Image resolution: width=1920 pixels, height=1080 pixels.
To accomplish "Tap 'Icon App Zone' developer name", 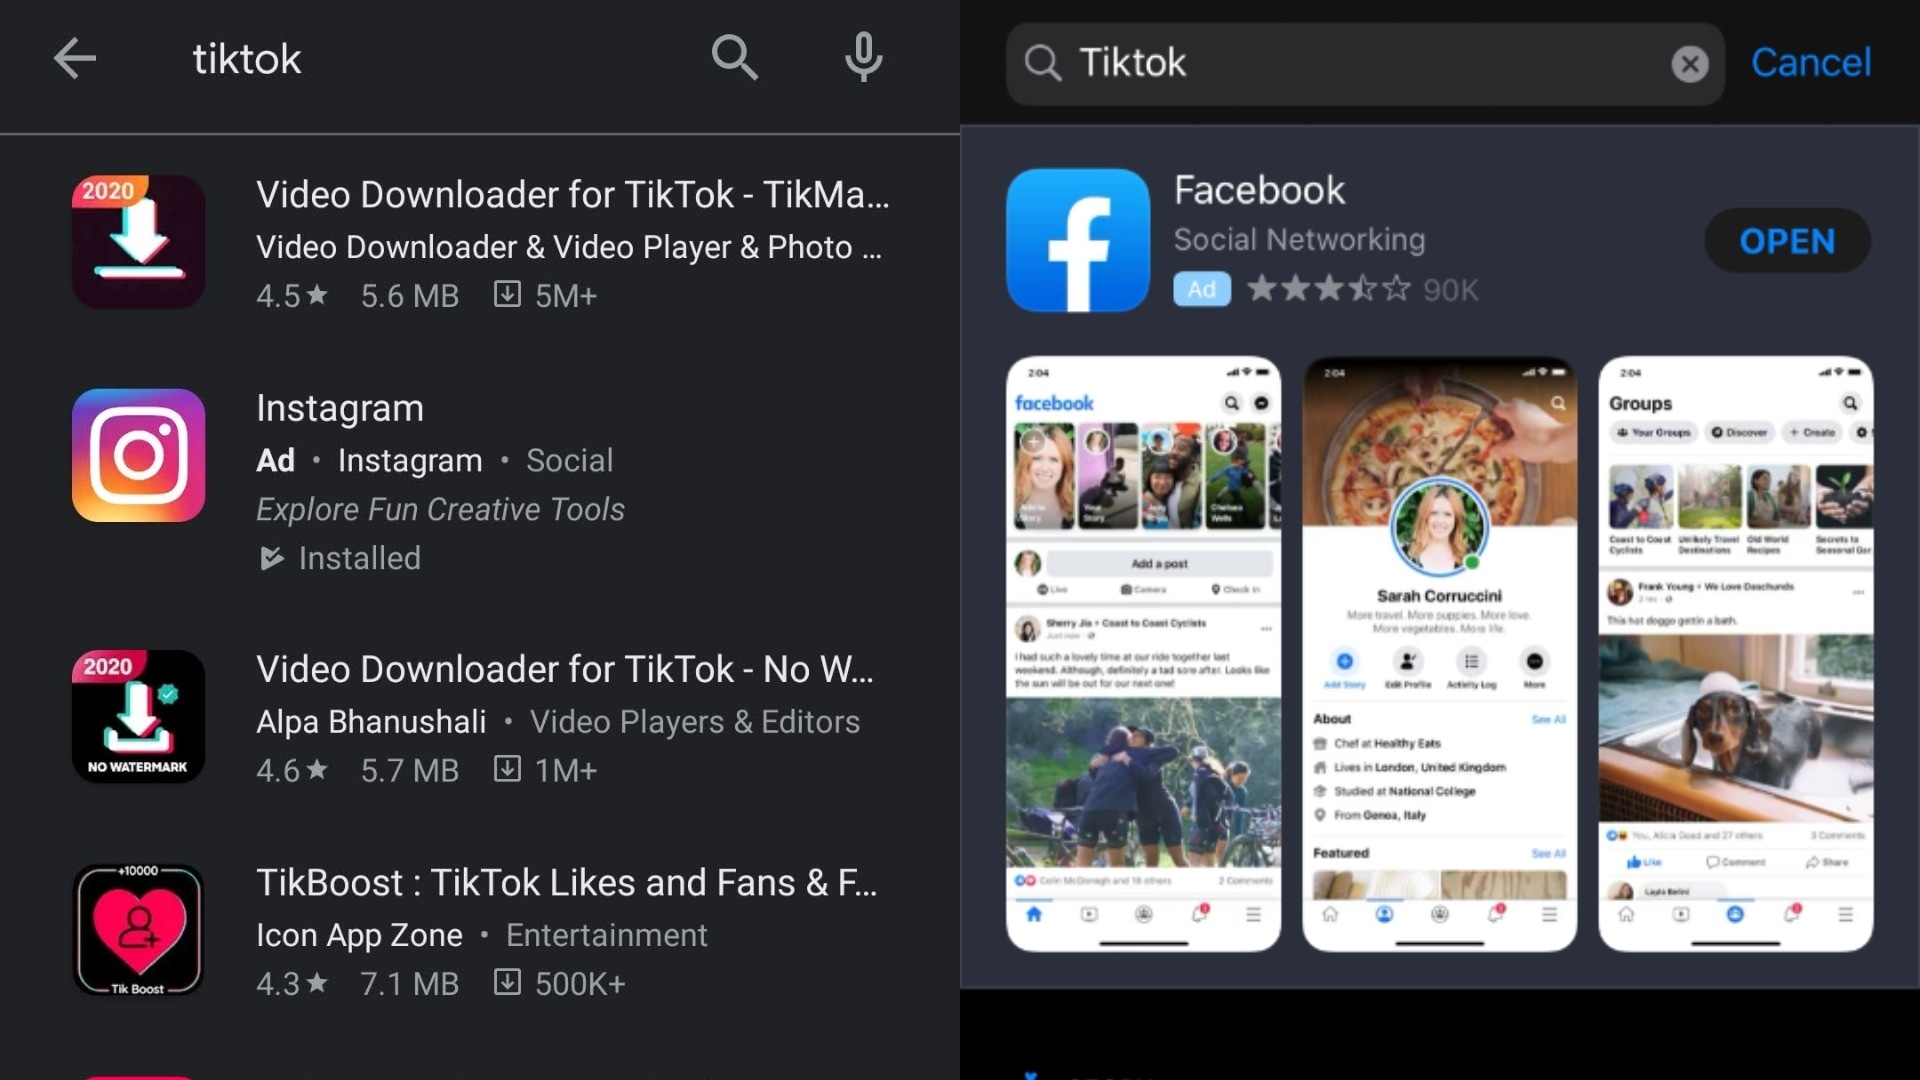I will (x=359, y=935).
